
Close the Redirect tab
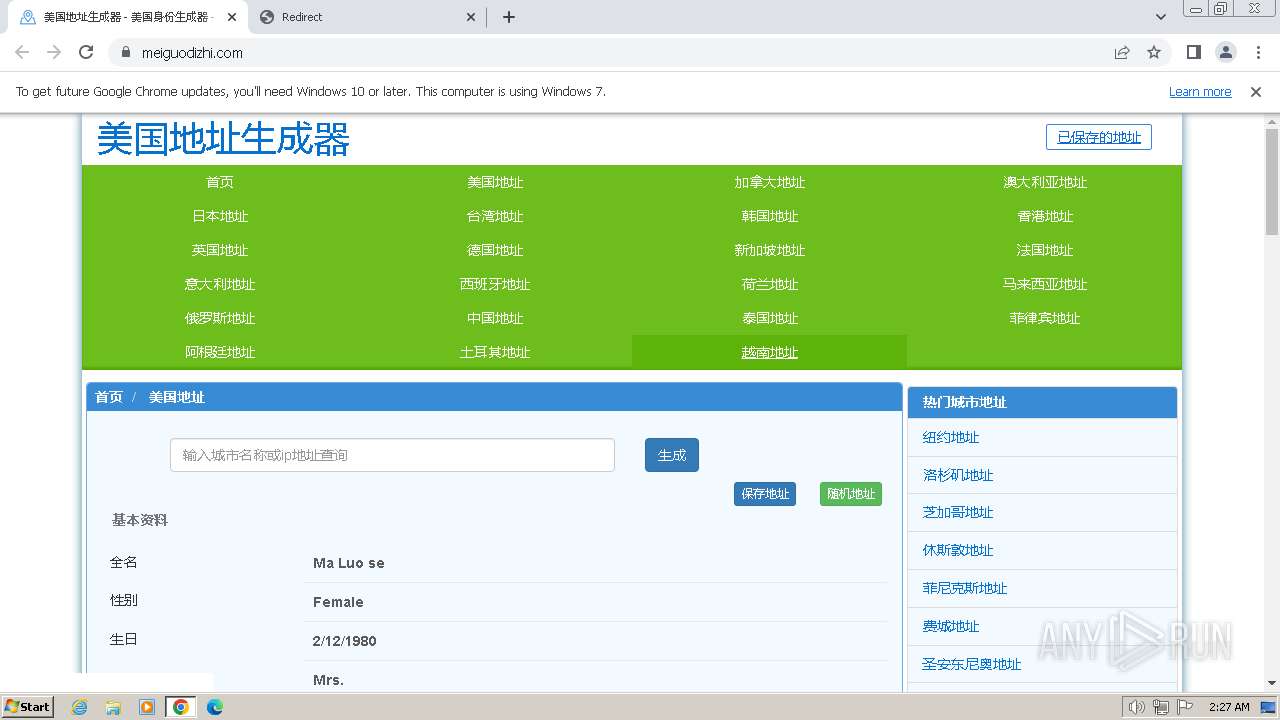(x=472, y=17)
